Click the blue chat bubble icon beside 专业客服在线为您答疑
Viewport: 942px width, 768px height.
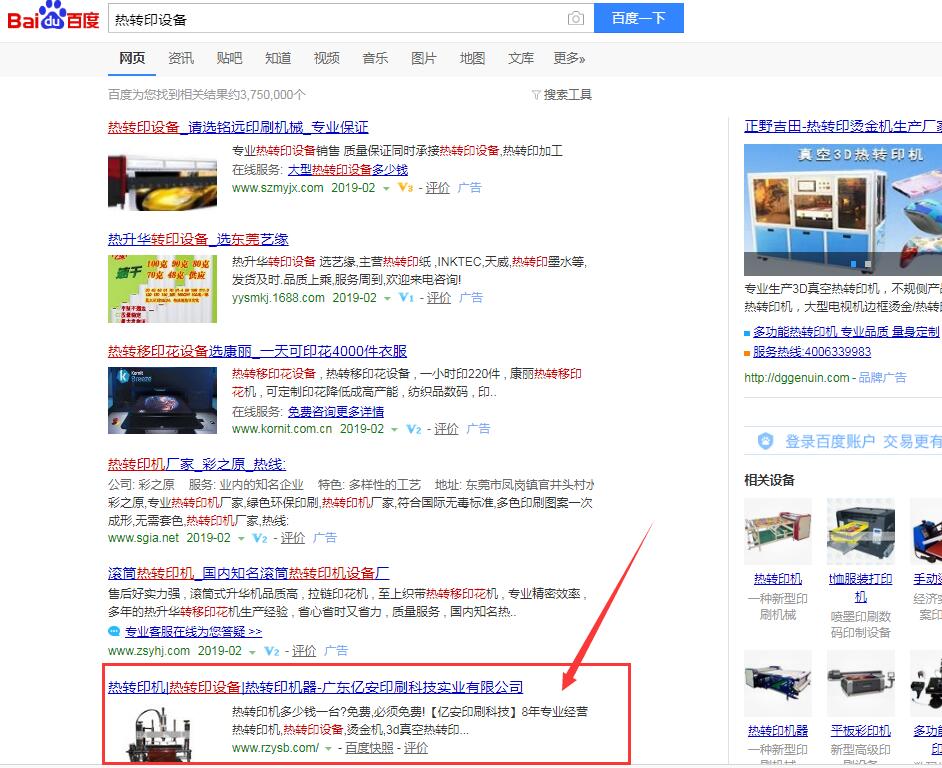[113, 630]
